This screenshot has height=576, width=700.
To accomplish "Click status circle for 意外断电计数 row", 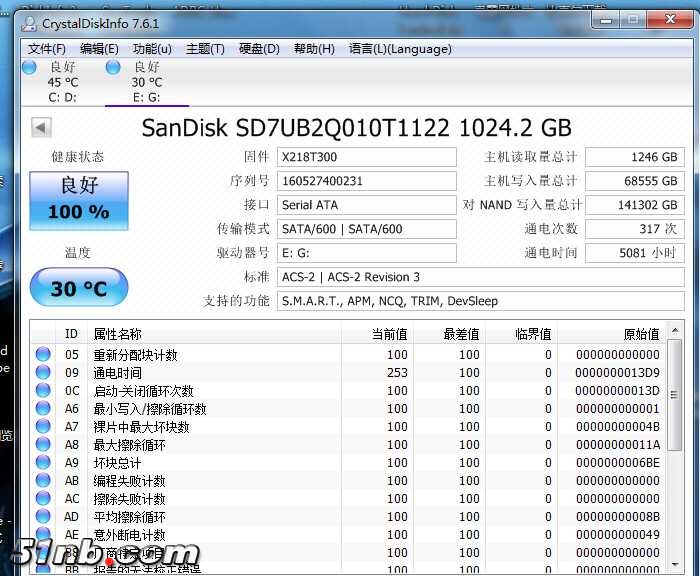I will (43, 535).
